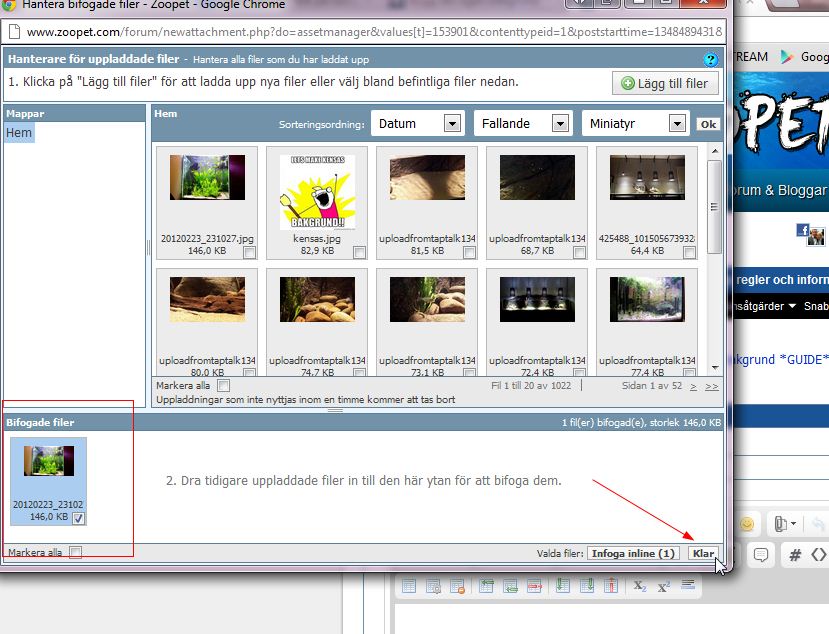Toggle Markera alla checkbox in Bifogade filer
Screen dimensions: 829x634
[x=76, y=553]
